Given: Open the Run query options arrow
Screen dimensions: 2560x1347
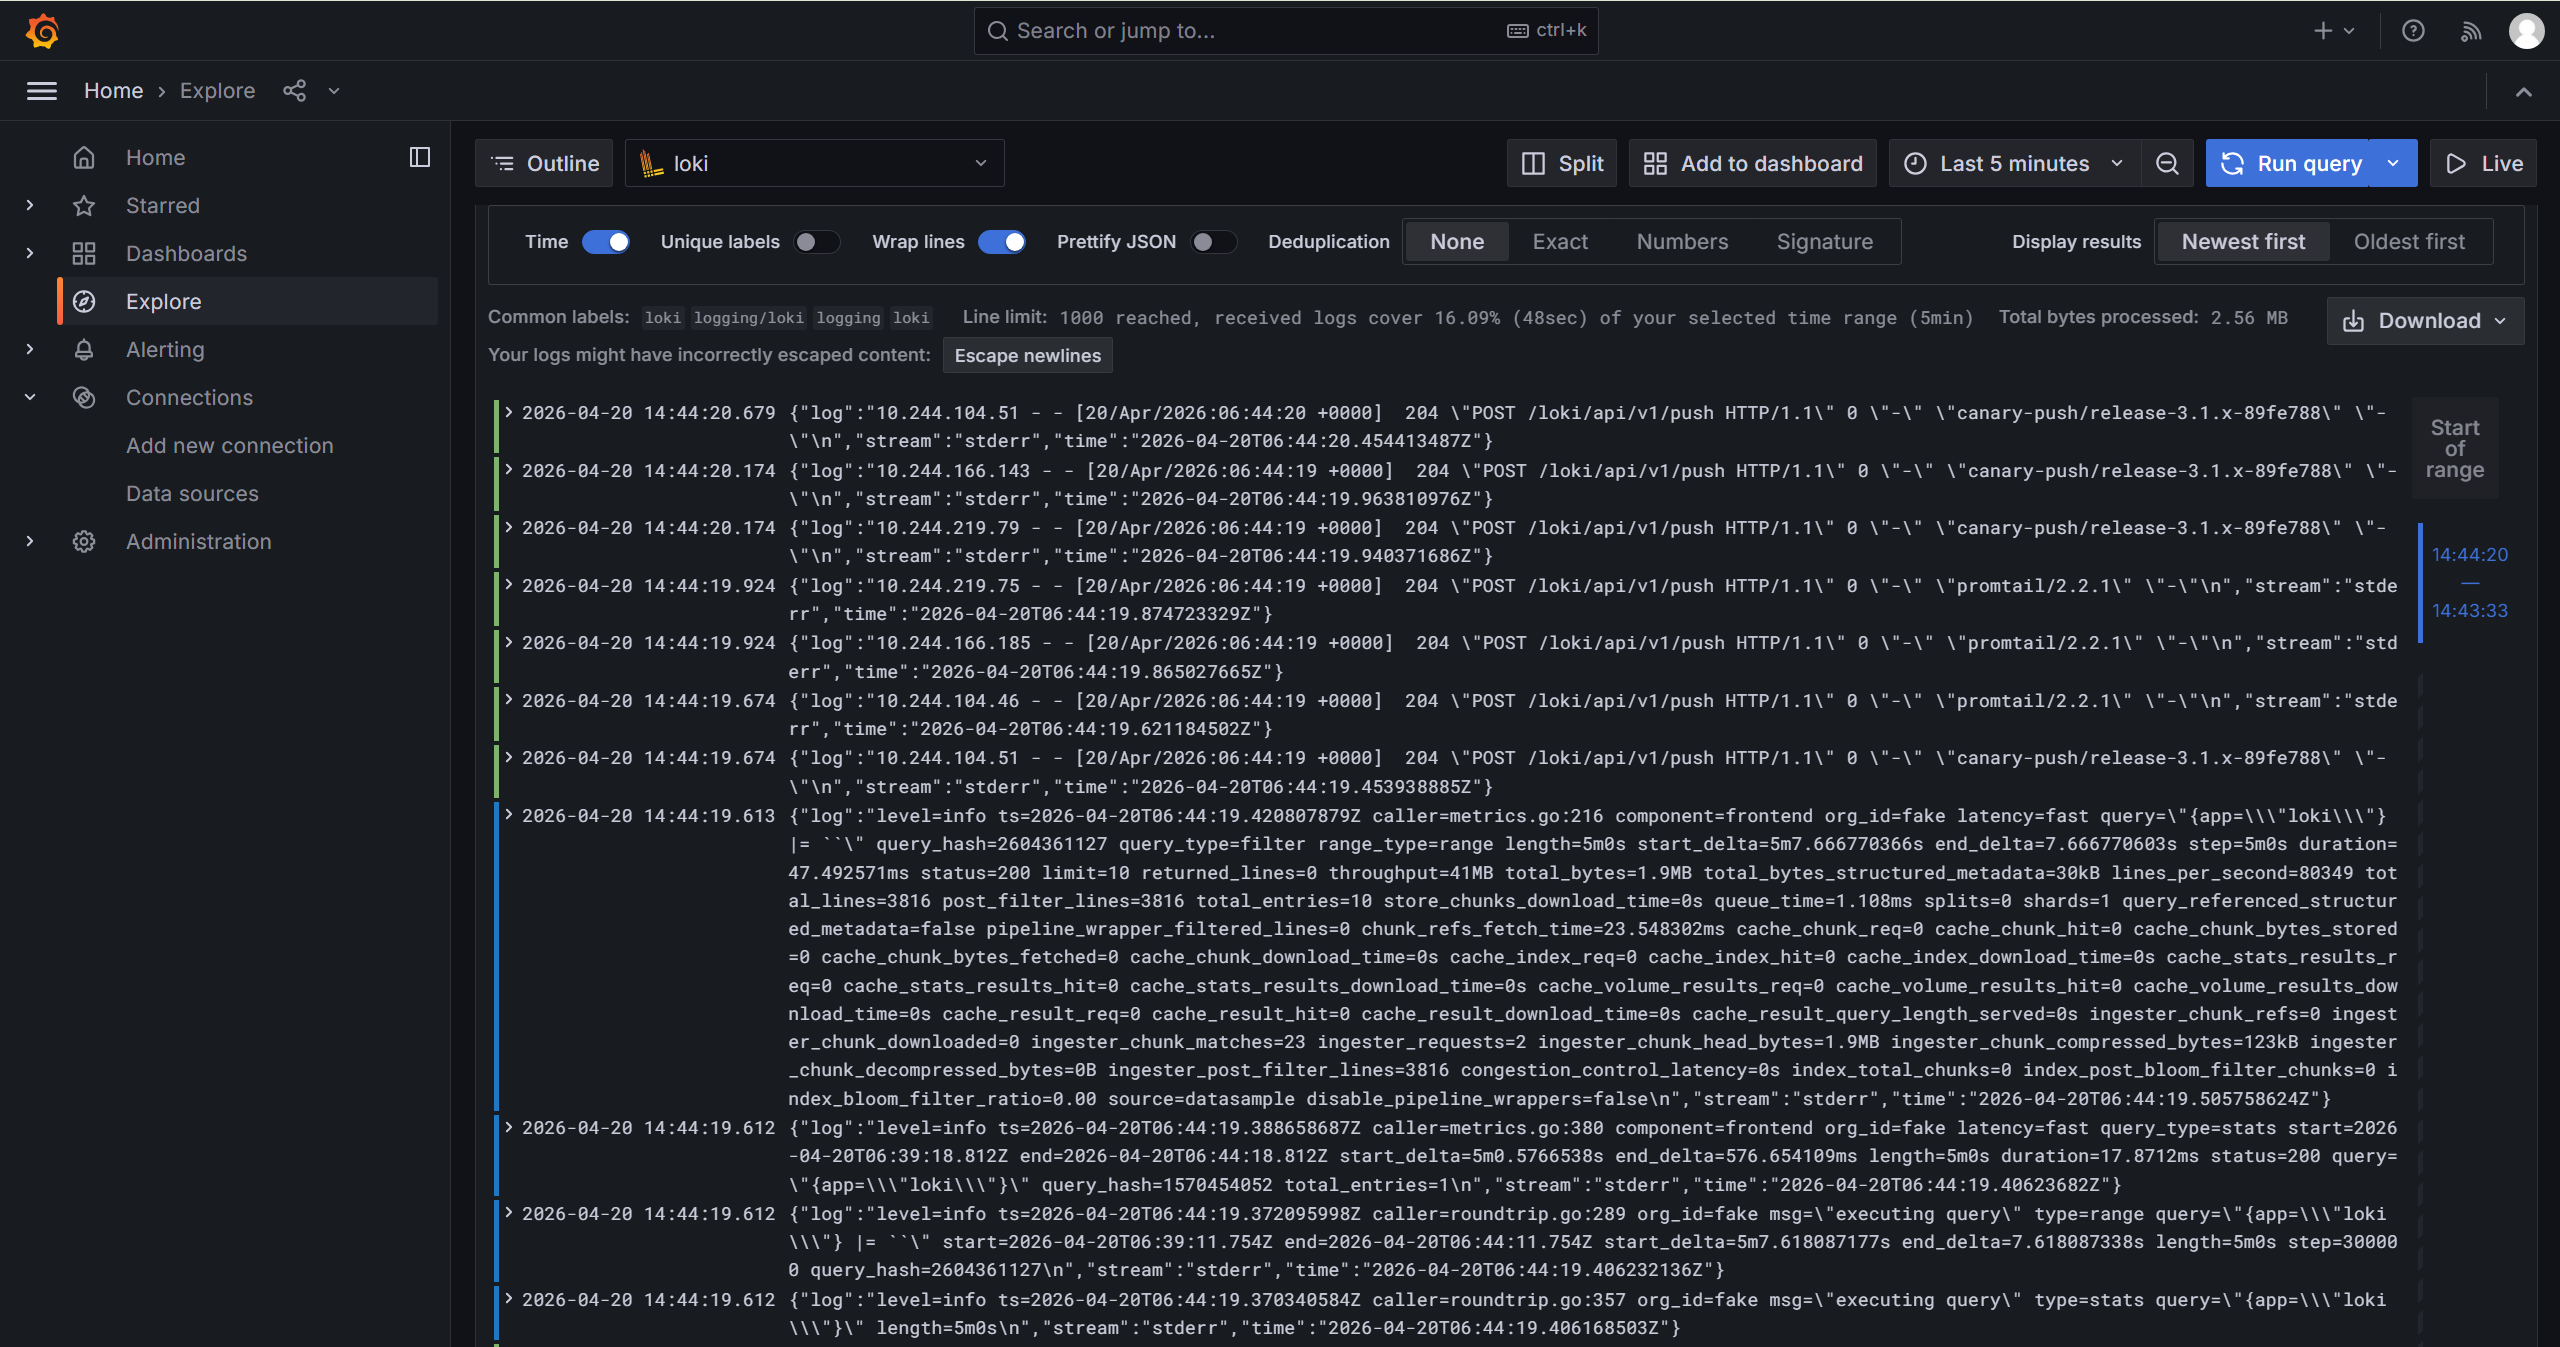Looking at the screenshot, I should pyautogui.click(x=2393, y=163).
